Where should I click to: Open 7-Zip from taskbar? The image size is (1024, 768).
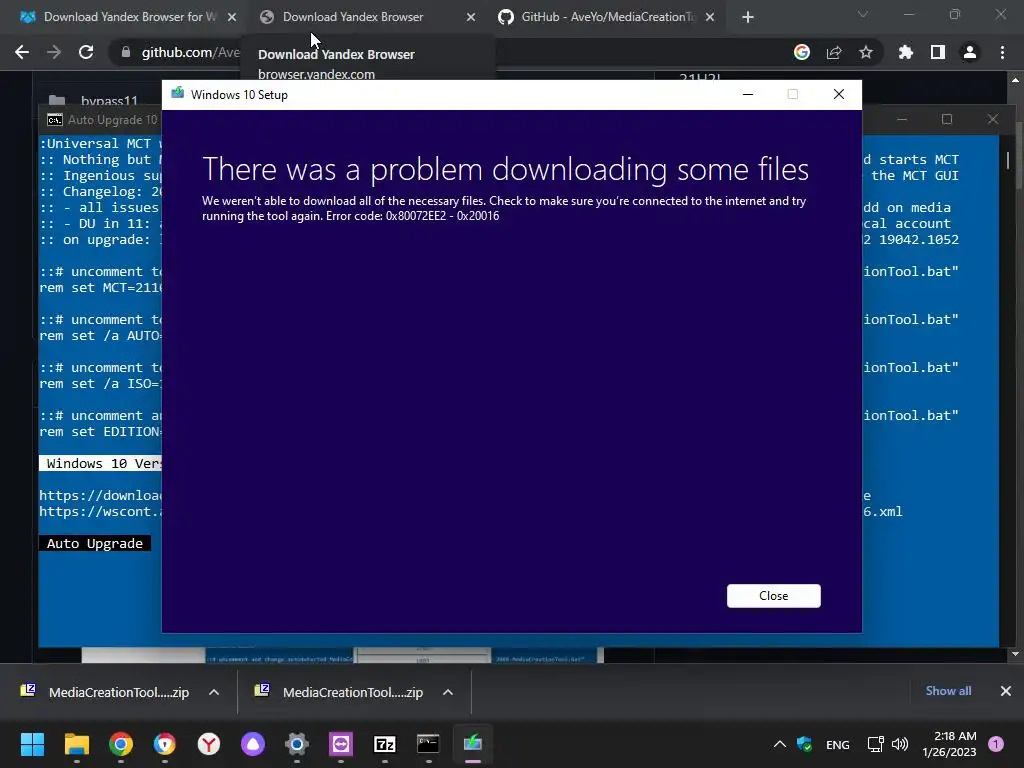tap(385, 744)
